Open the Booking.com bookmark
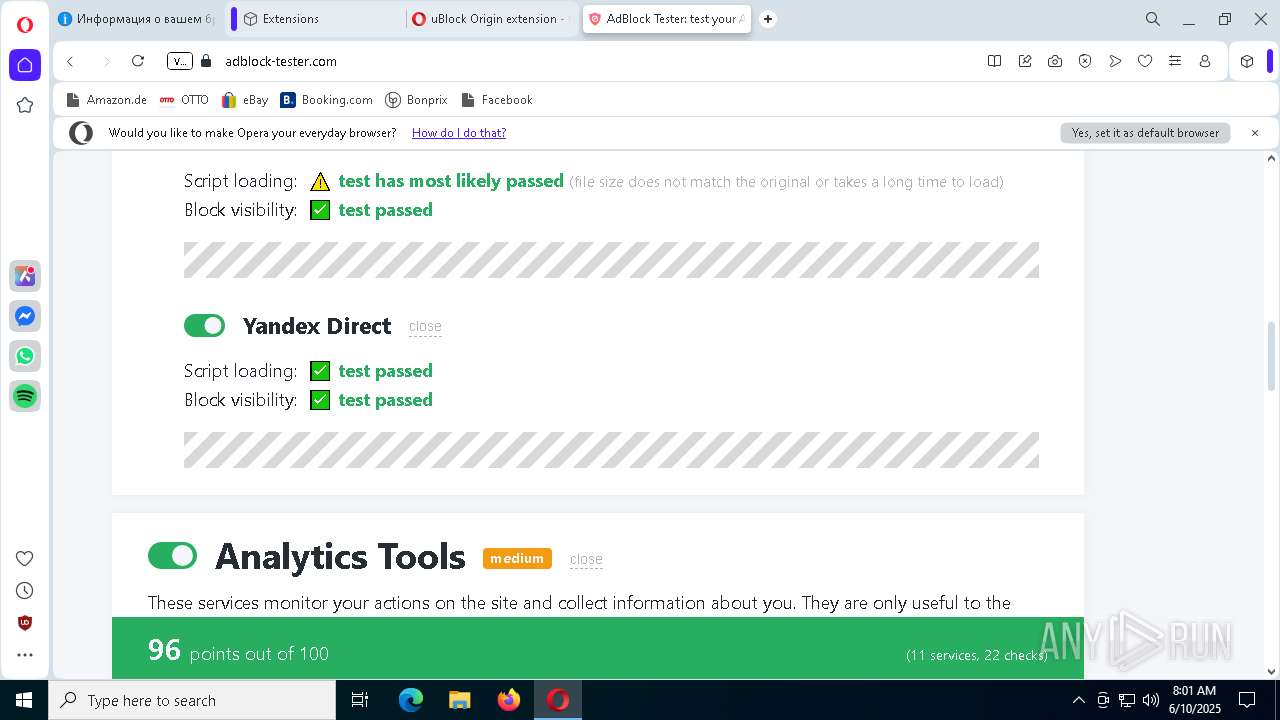The image size is (1280, 720). point(327,100)
